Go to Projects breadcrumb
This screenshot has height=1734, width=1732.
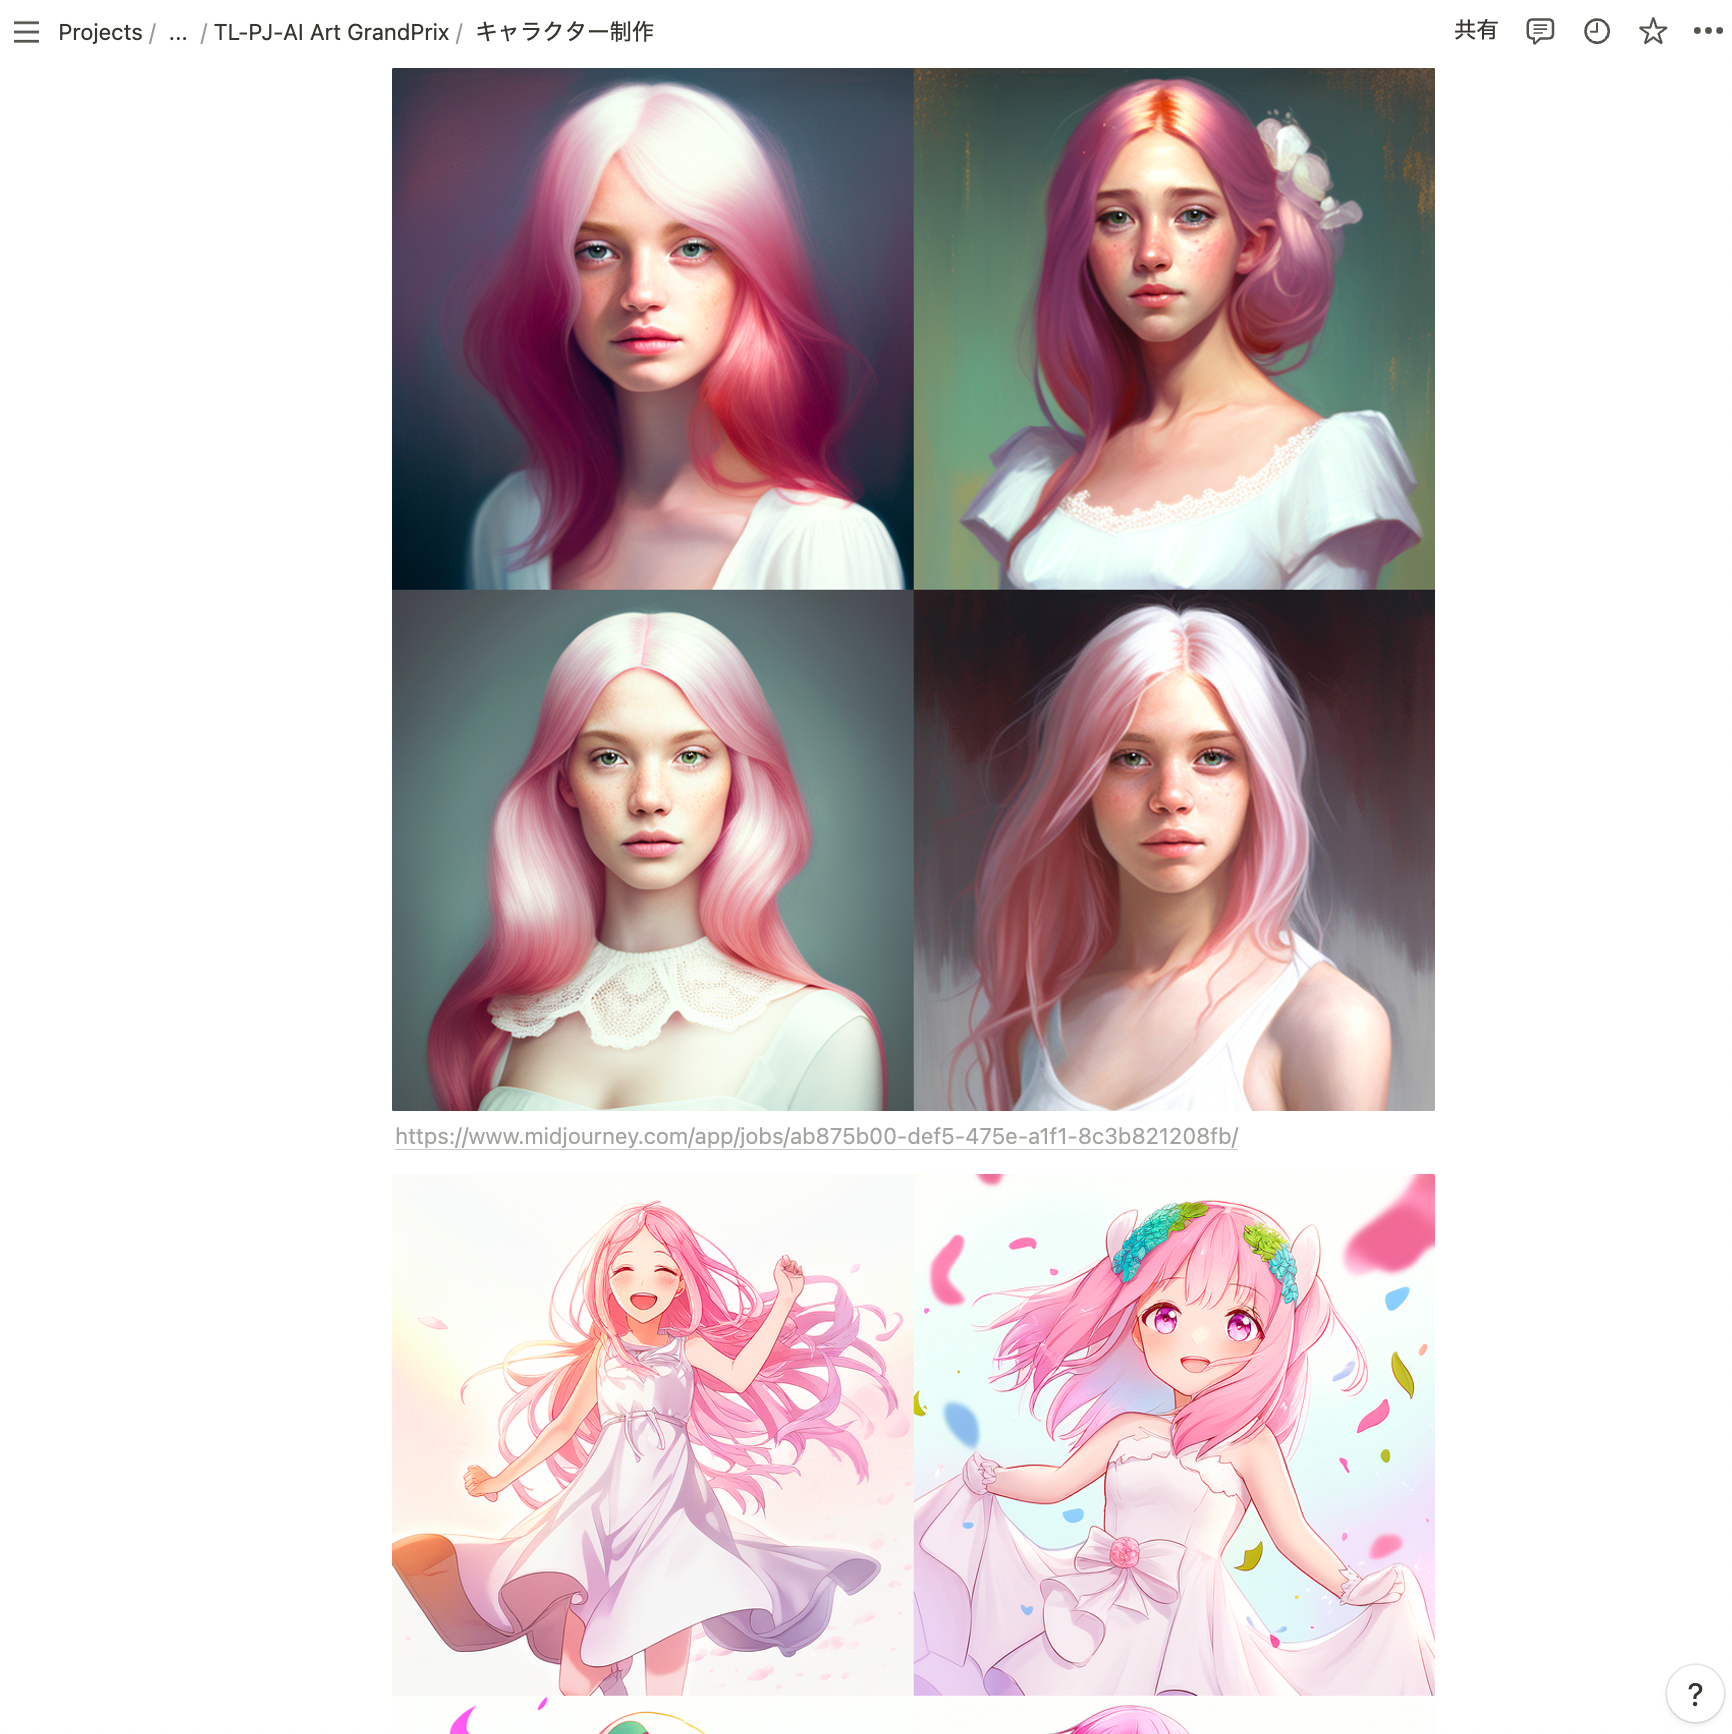[x=100, y=32]
